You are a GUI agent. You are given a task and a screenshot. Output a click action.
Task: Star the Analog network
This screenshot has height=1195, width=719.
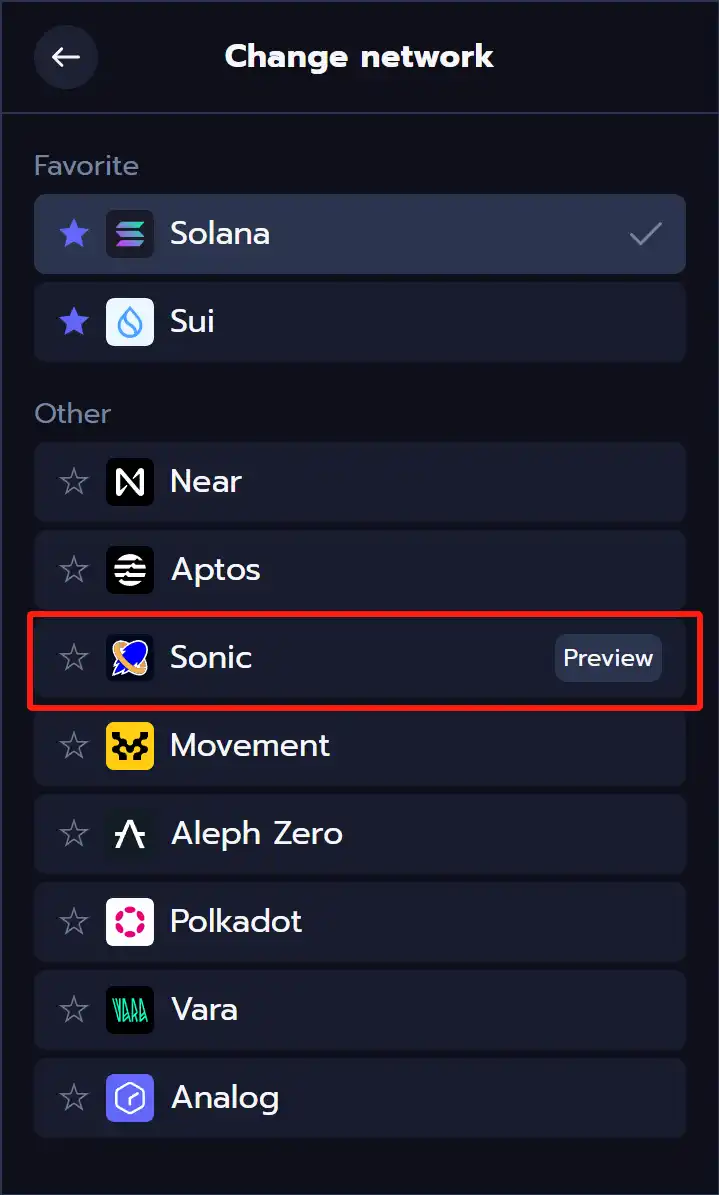(x=74, y=1097)
